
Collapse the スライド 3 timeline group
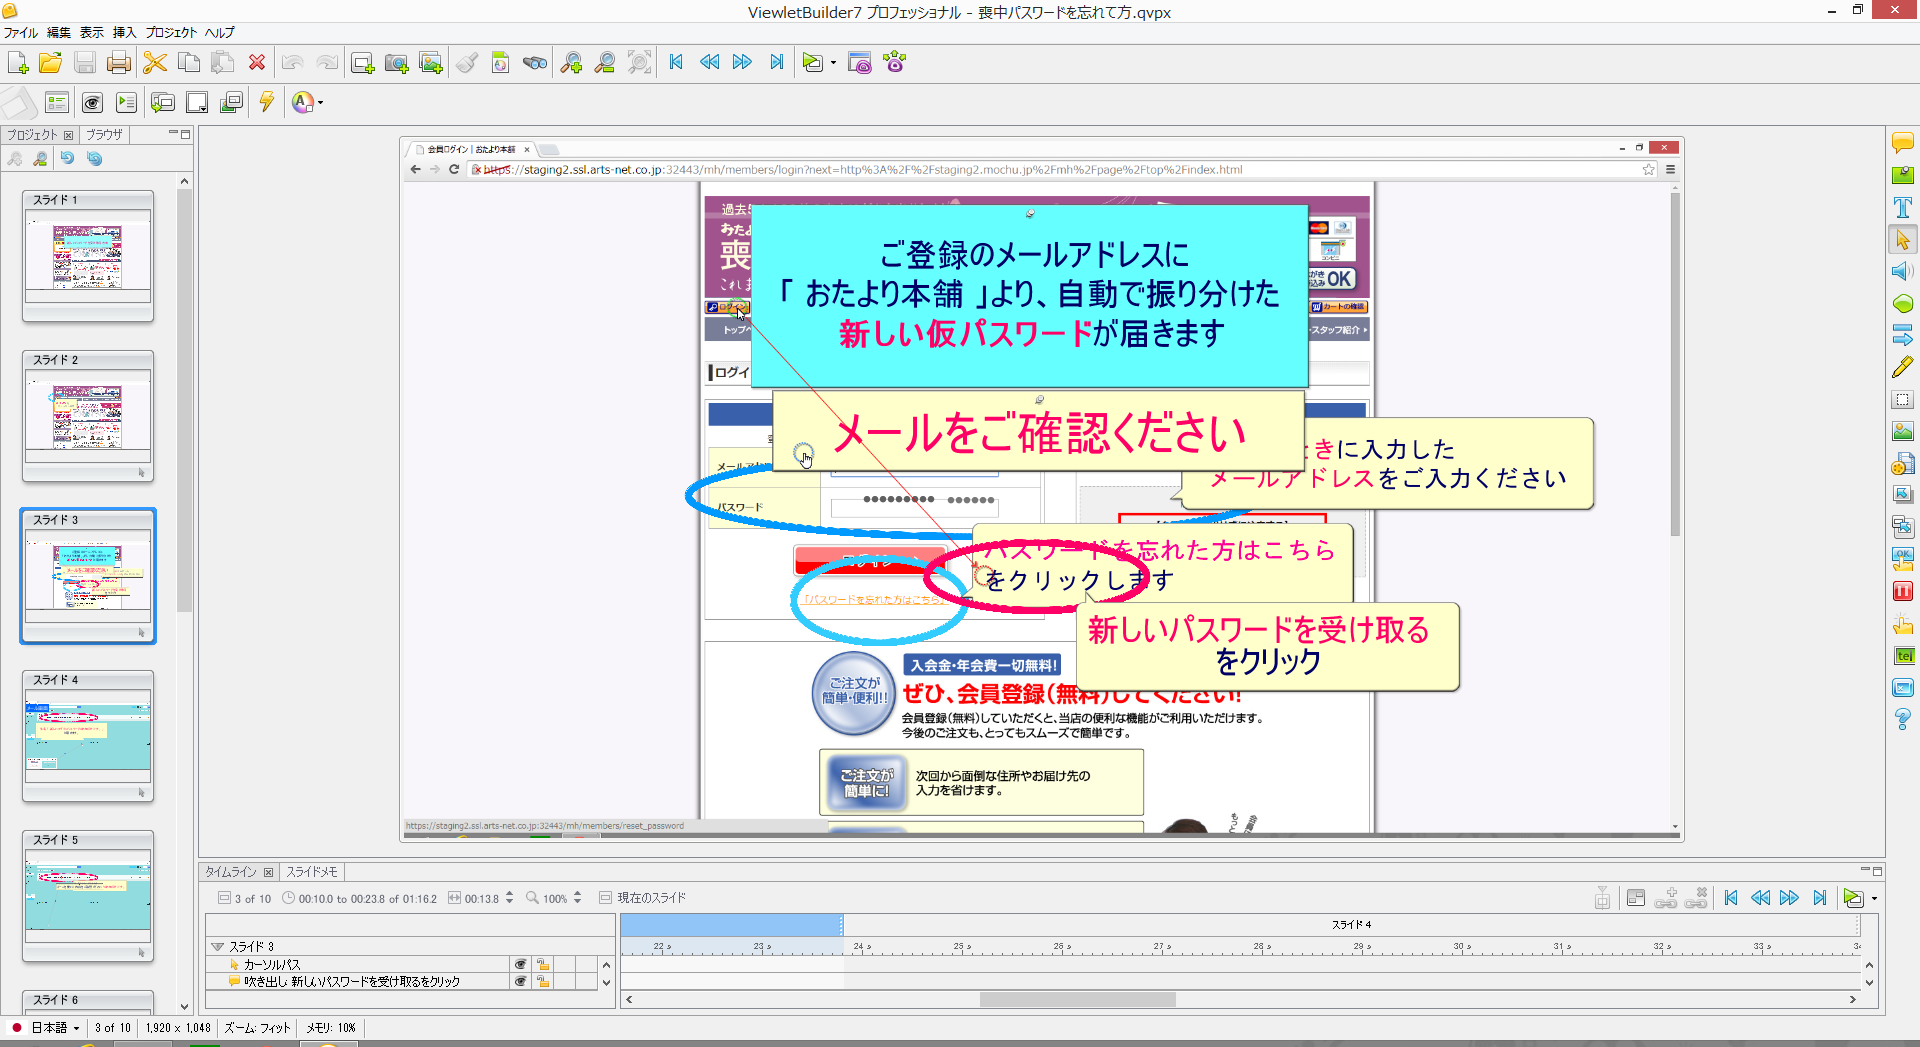[217, 946]
